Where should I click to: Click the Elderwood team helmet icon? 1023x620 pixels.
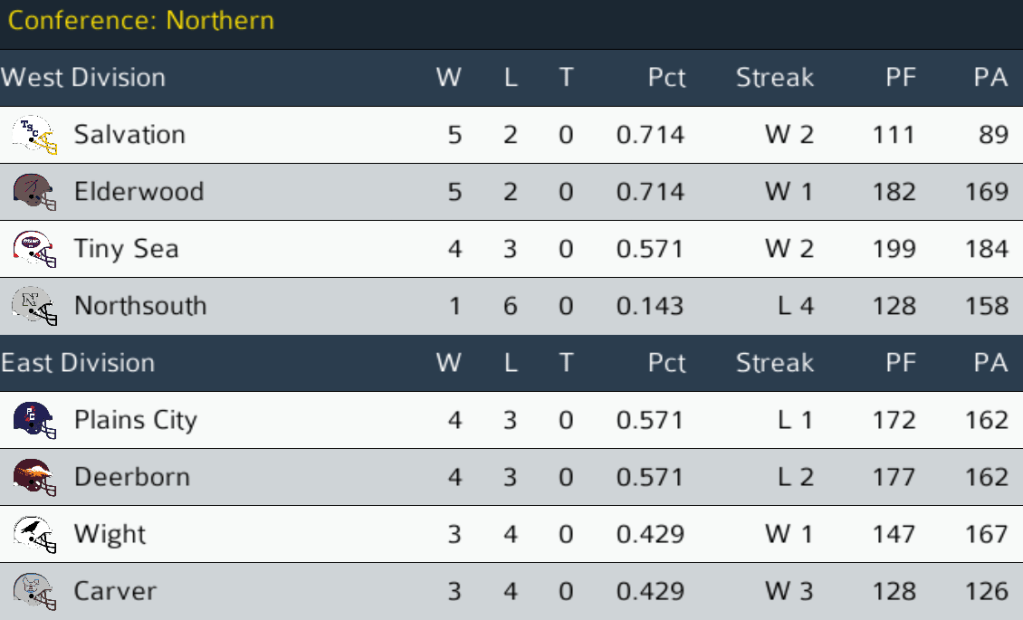[34, 192]
